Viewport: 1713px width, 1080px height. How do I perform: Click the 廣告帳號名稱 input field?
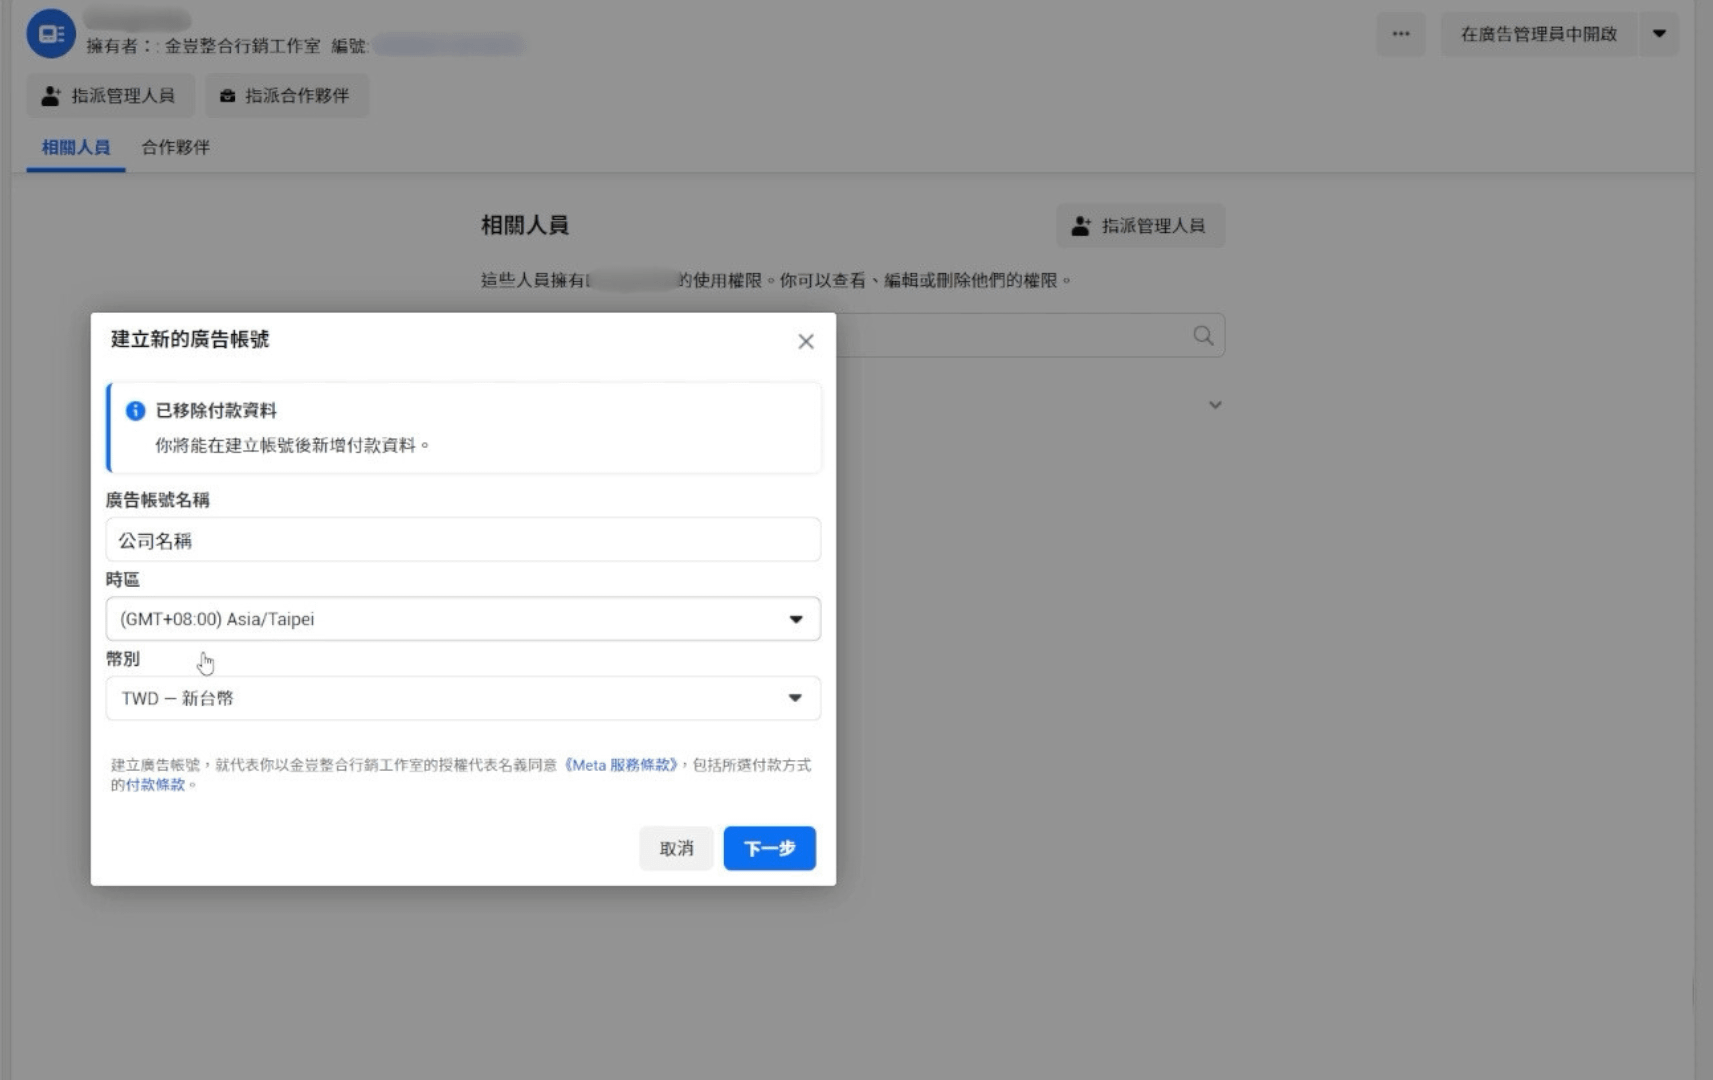463,540
